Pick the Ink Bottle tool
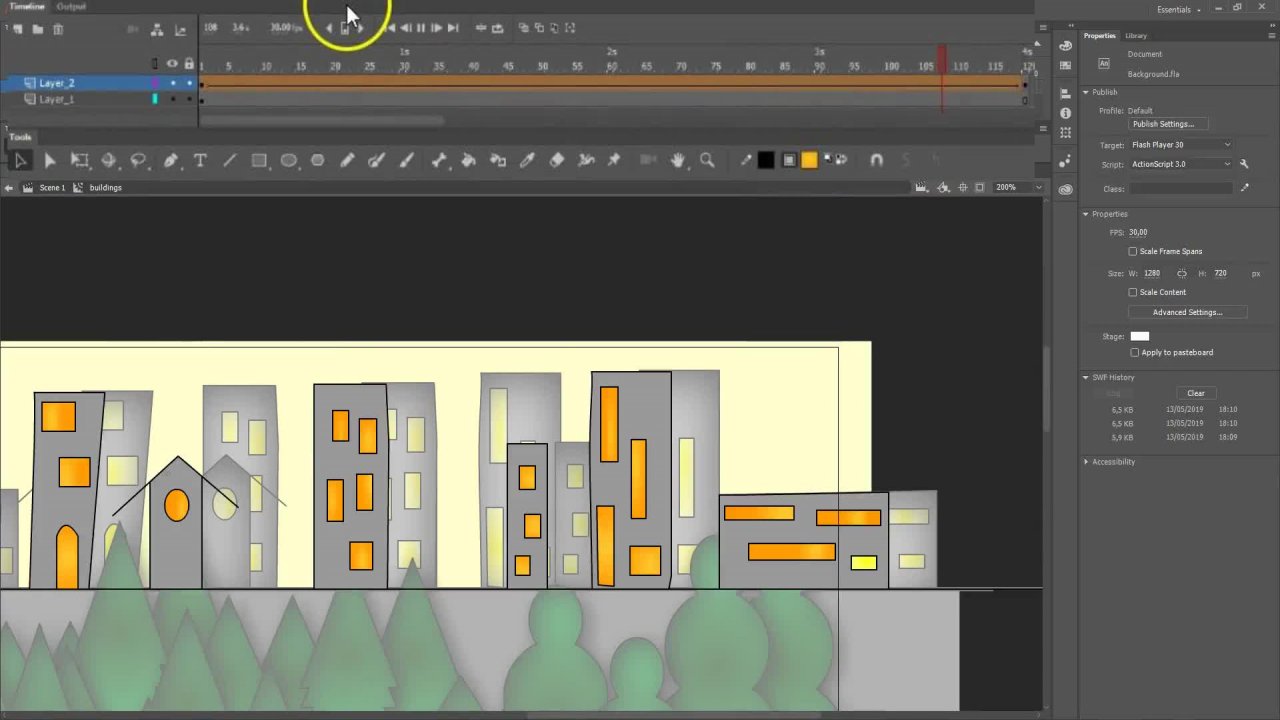Screen dimensions: 1280x720 [498, 160]
